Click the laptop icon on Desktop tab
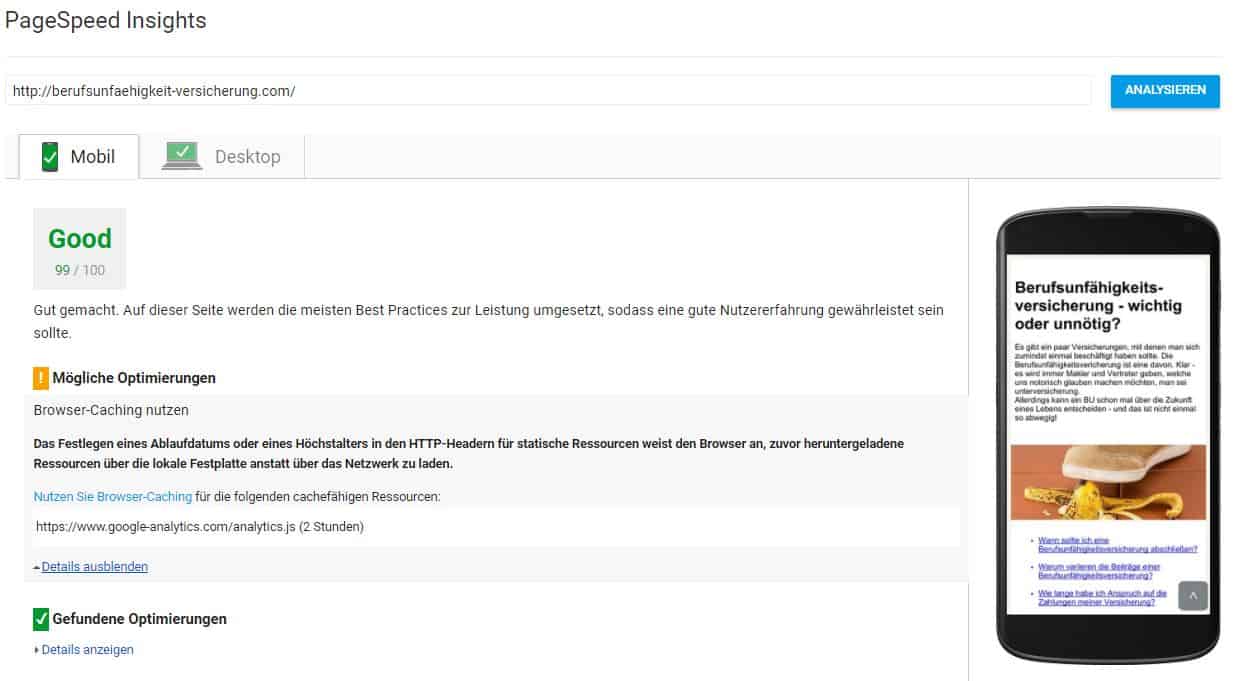The image size is (1244, 681). [180, 153]
